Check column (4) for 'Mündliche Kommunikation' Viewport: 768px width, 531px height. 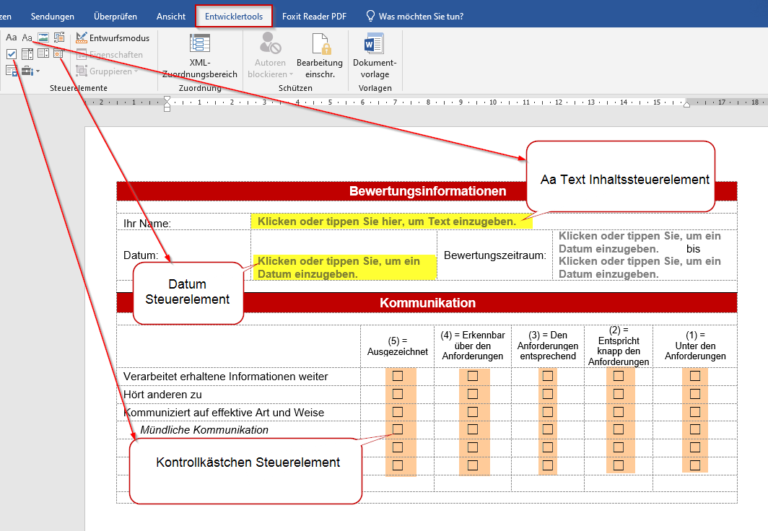tap(472, 429)
